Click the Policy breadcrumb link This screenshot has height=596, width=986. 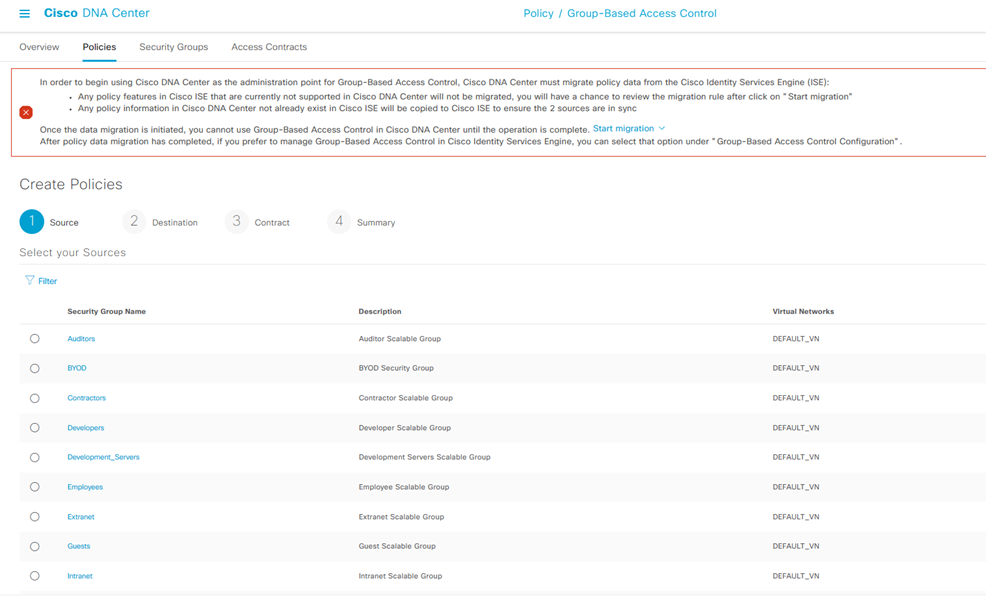click(x=538, y=14)
